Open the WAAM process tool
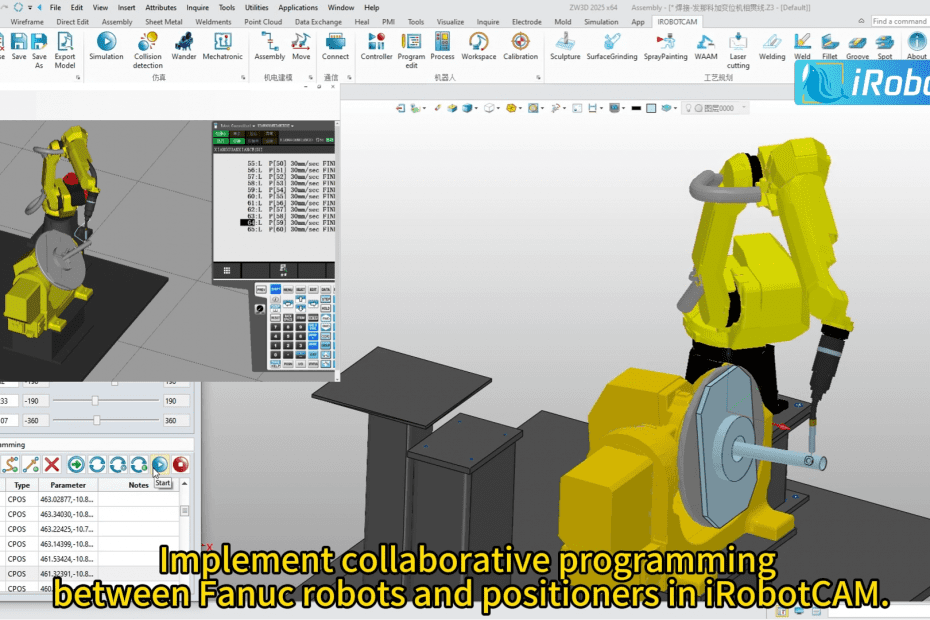The image size is (930, 620). coord(706,47)
